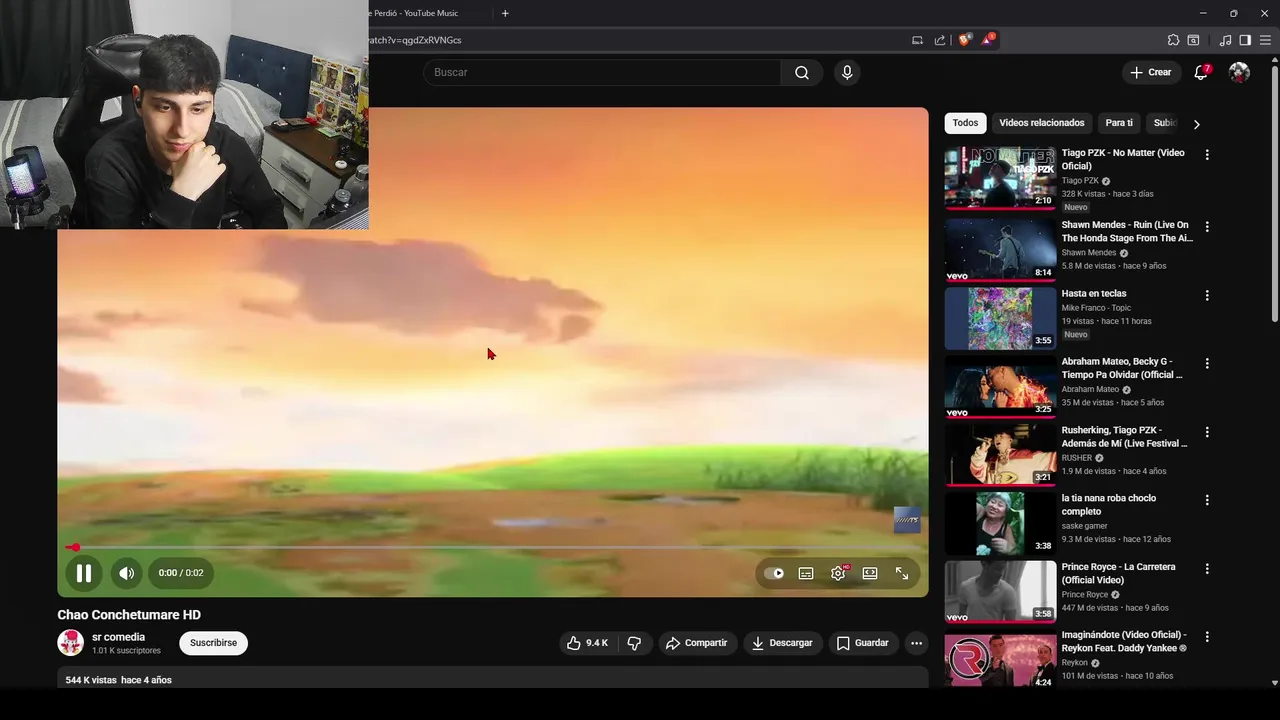Viewport: 1280px width, 720px height.
Task: Open Abraham Mateo Tiempo Pa Olvidar thumbnail
Action: click(x=1000, y=386)
